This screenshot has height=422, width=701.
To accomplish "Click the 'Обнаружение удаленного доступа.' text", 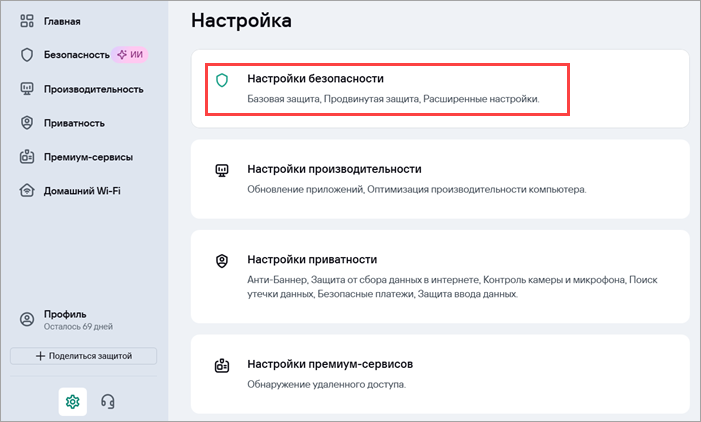I will point(327,384).
